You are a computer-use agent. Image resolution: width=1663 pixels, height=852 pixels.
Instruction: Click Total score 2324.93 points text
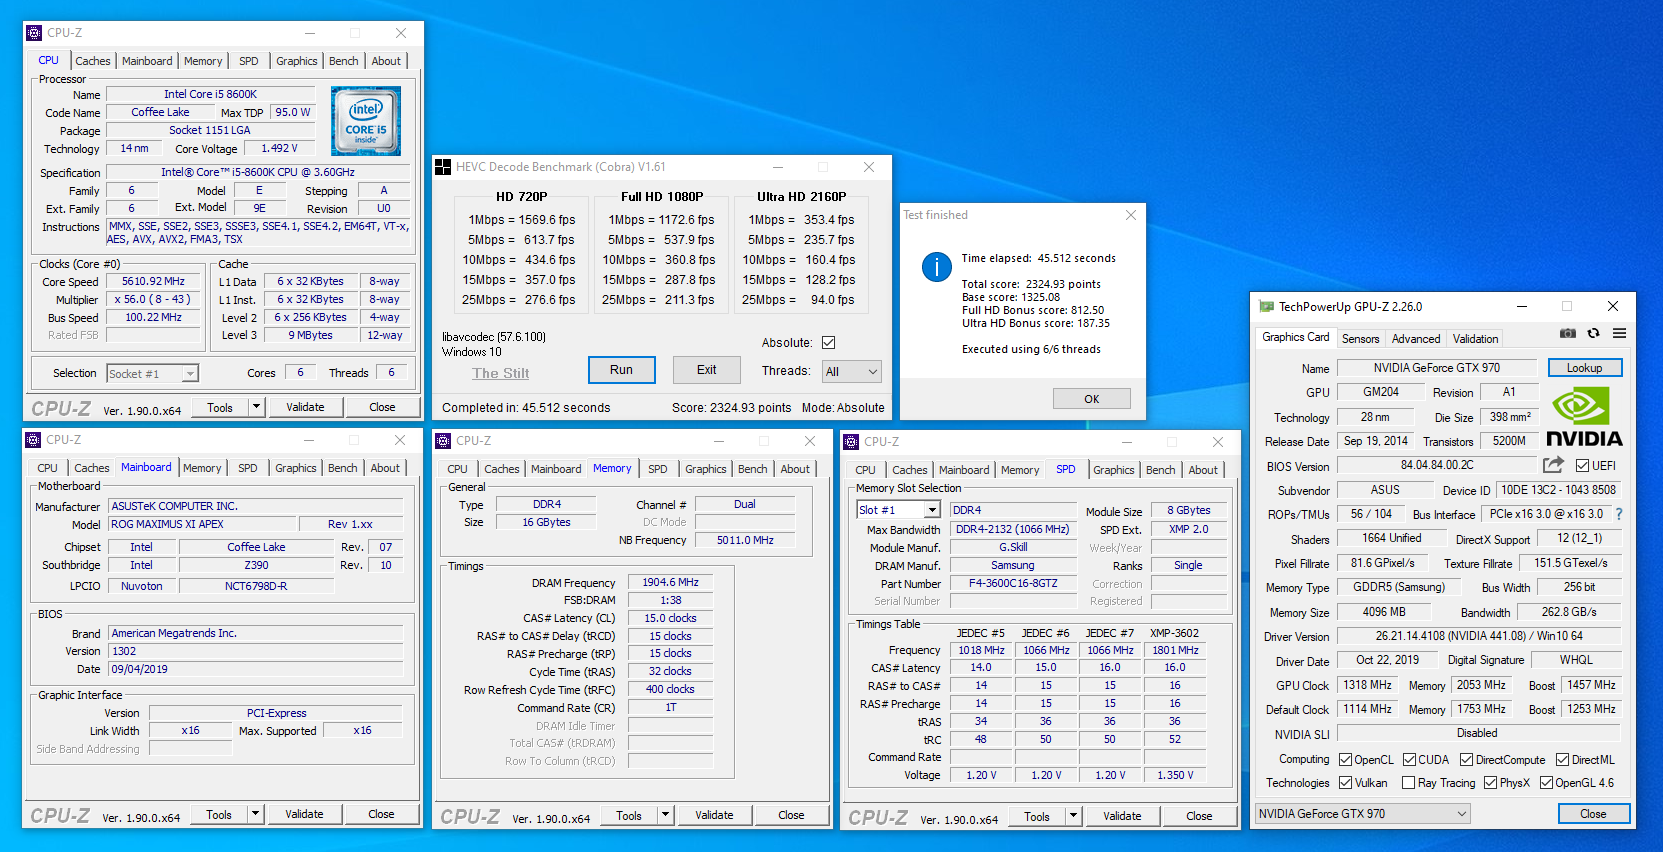point(1031,284)
